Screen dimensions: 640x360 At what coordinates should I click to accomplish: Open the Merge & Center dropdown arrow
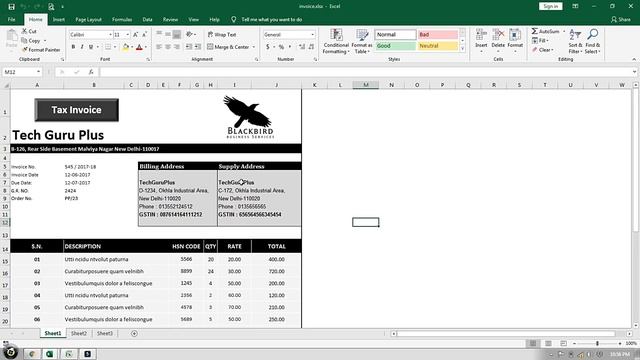click(x=254, y=47)
